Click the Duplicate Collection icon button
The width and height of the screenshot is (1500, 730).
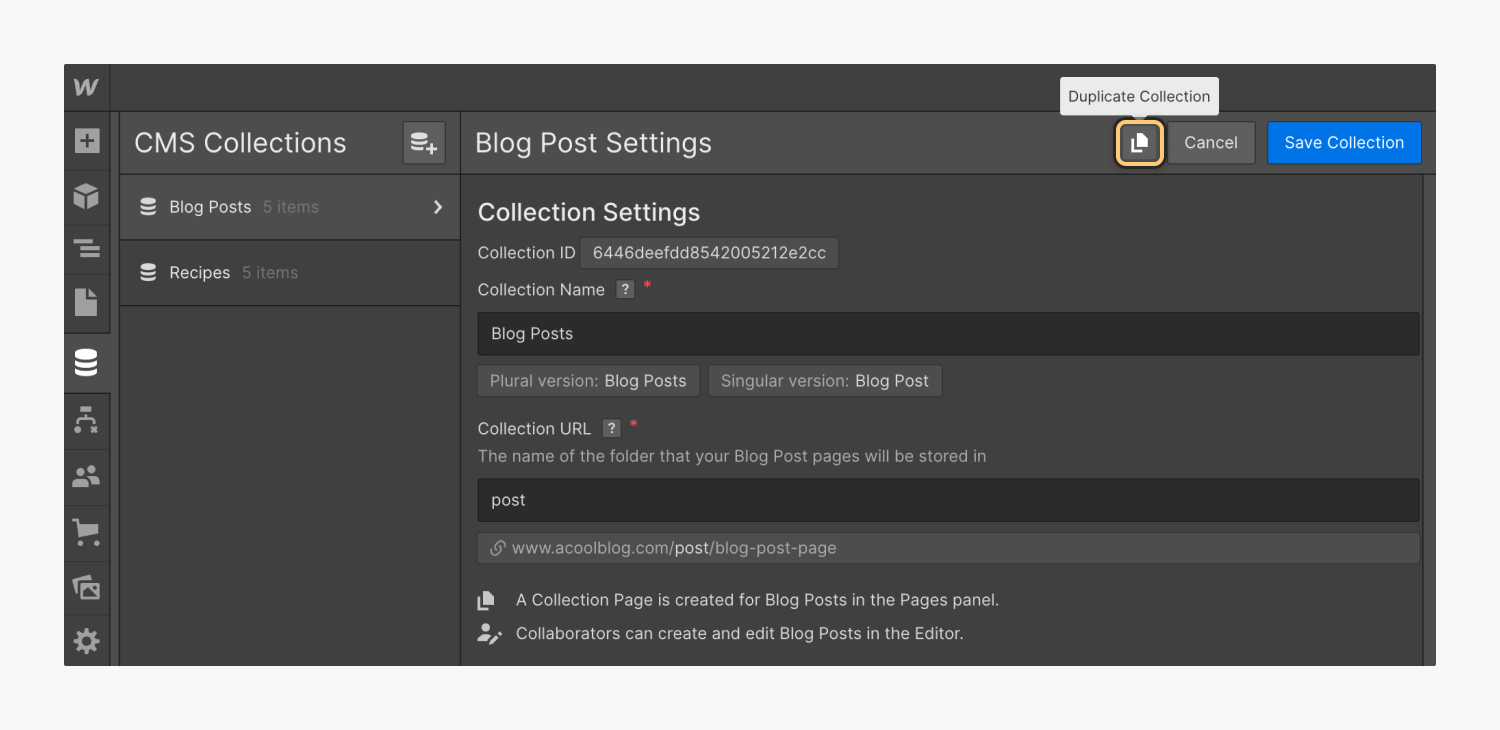coord(1140,143)
